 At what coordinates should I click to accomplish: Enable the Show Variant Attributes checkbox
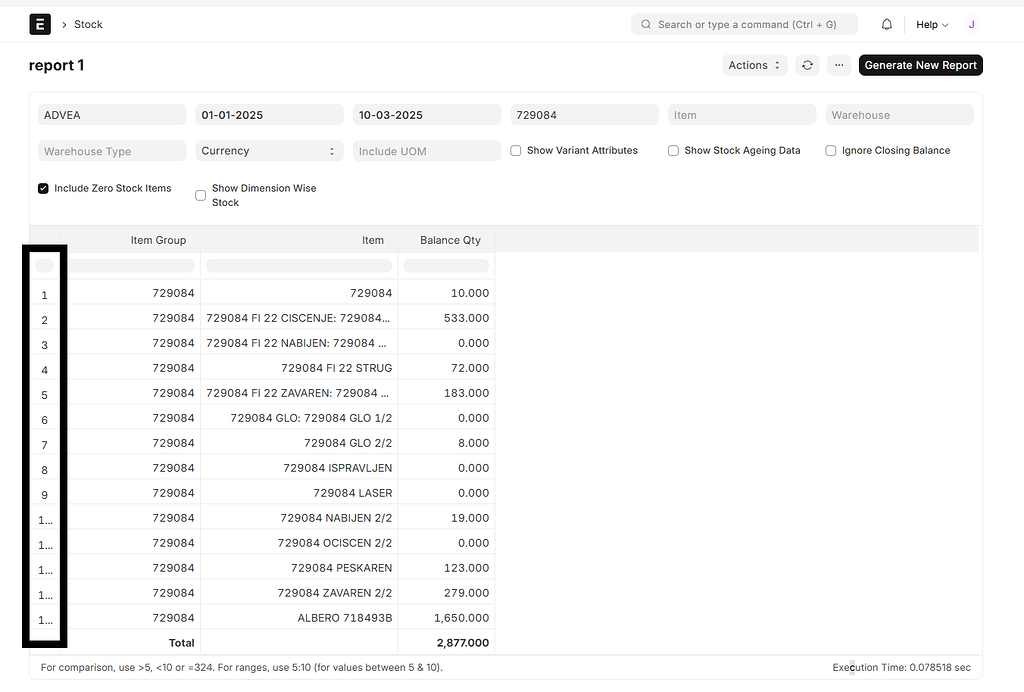(x=516, y=150)
